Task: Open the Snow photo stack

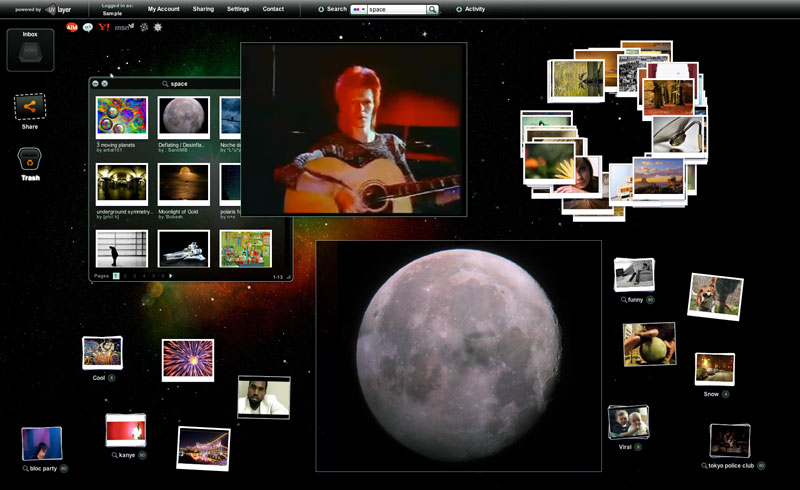Action: point(715,369)
